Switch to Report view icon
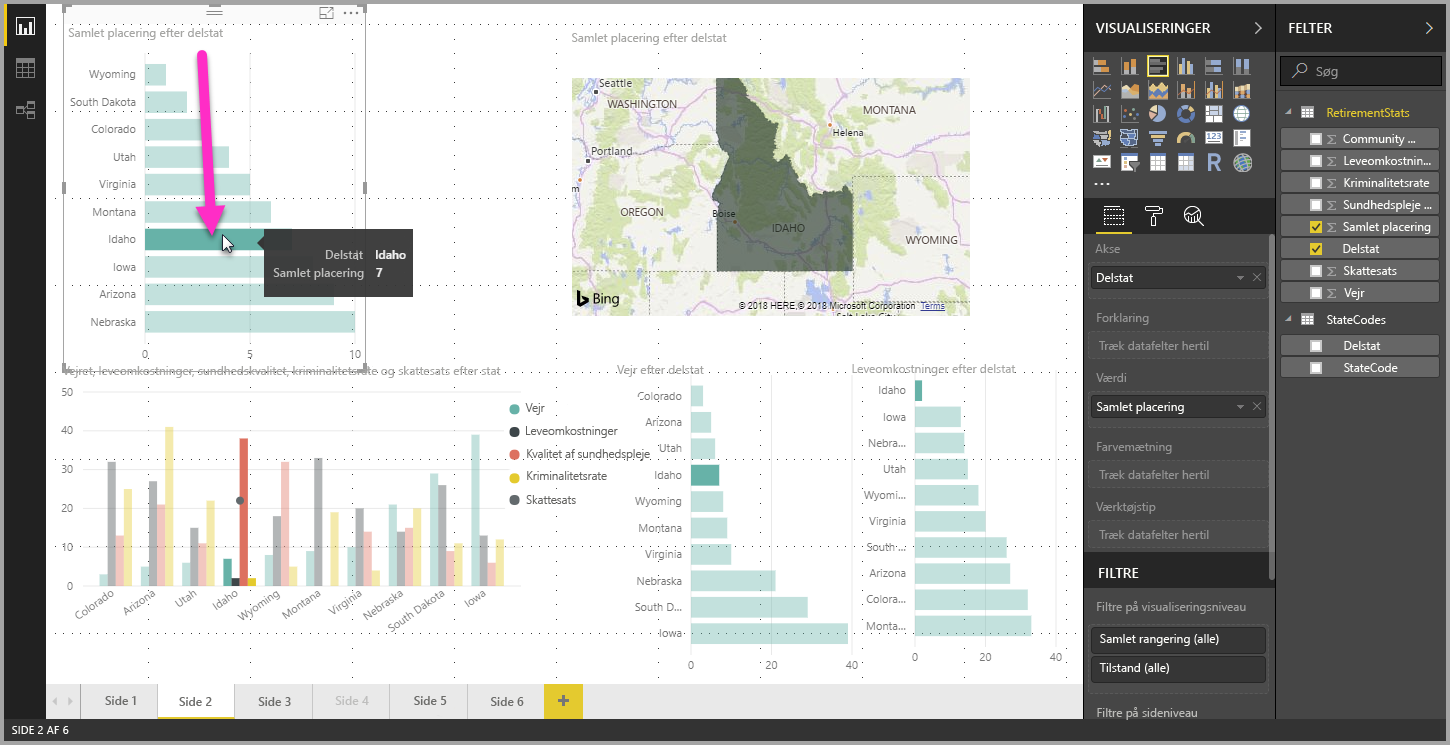Viewport: 1450px width, 745px height. (x=25, y=26)
